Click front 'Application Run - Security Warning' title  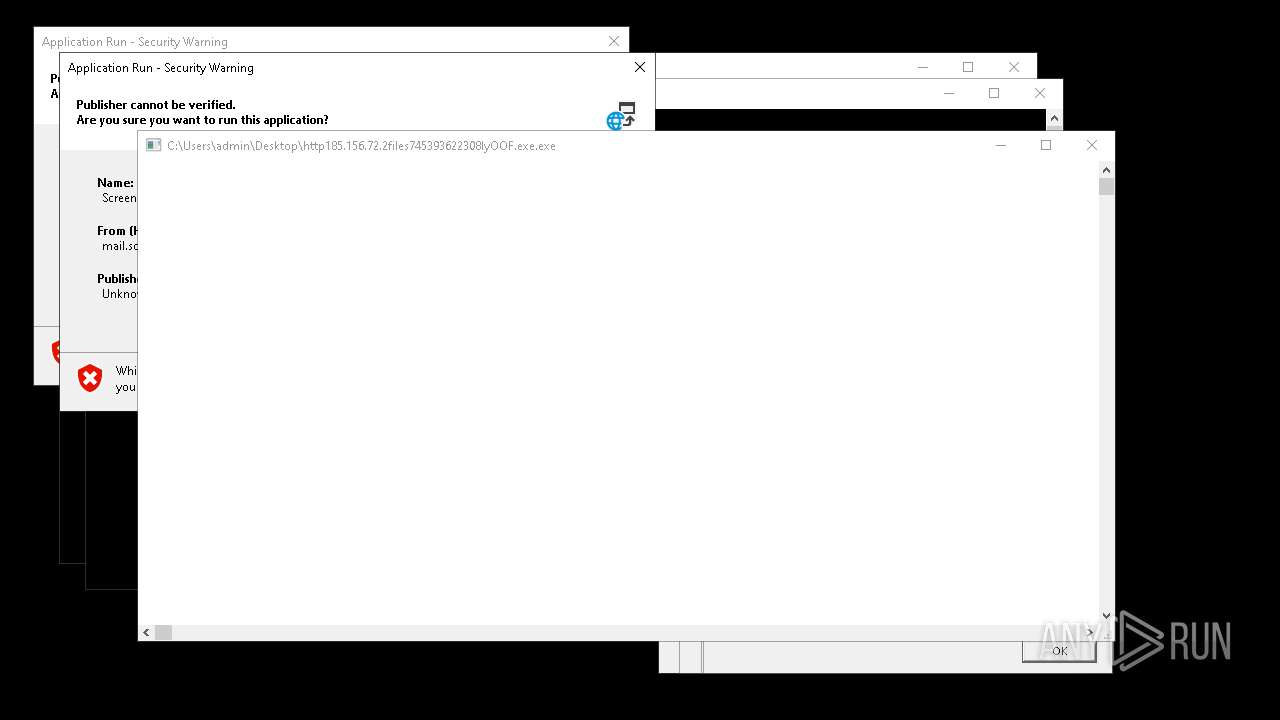tap(161, 68)
